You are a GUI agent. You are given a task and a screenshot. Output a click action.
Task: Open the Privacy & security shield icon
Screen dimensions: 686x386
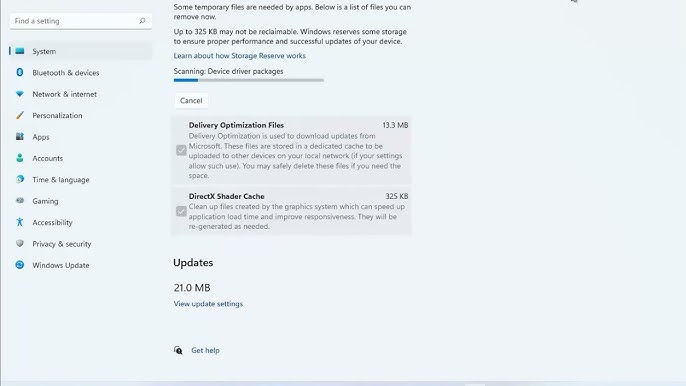pyautogui.click(x=20, y=243)
